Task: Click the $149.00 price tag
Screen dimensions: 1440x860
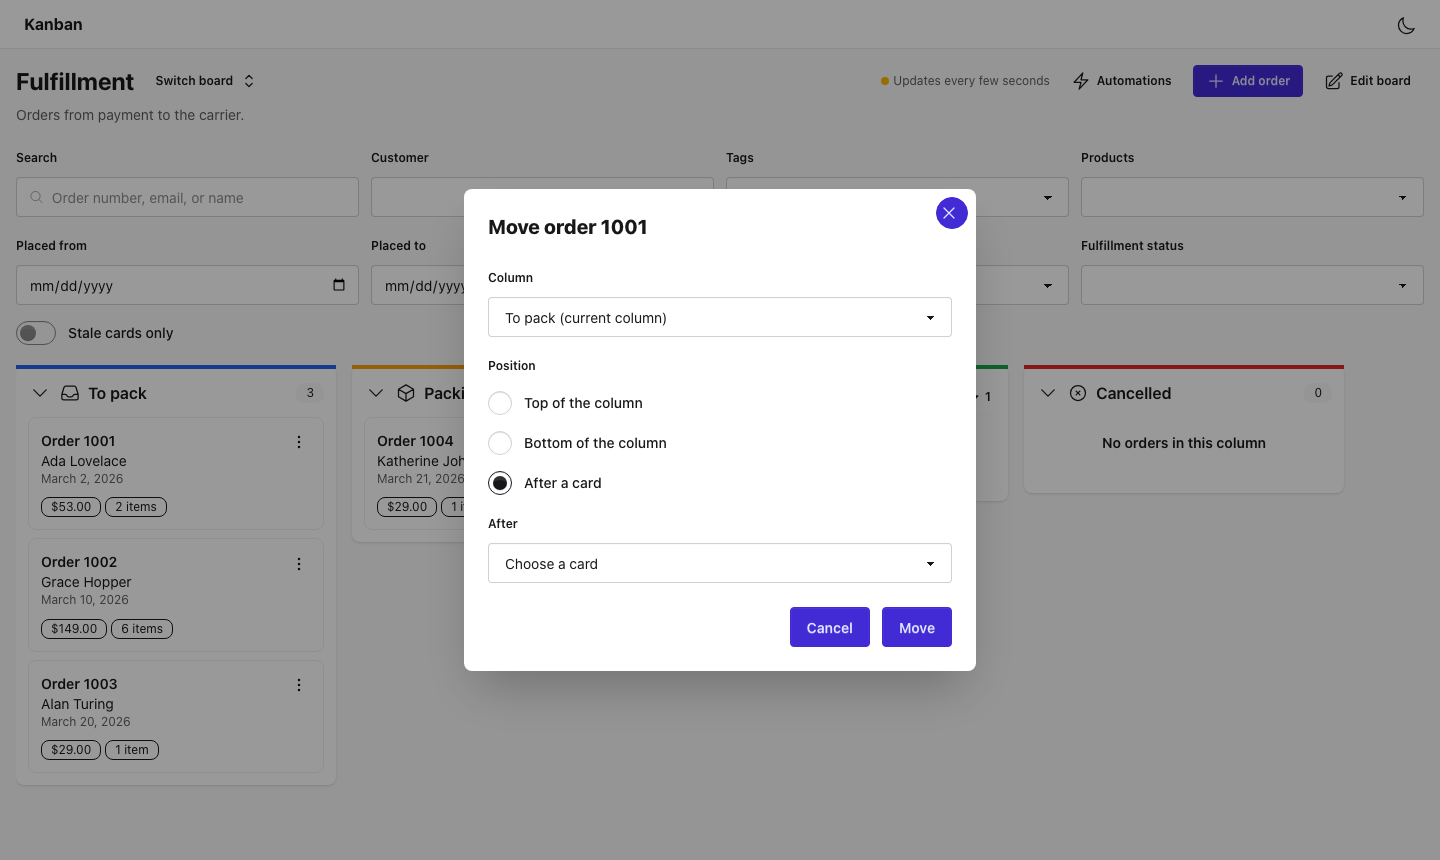Action: tap(74, 629)
